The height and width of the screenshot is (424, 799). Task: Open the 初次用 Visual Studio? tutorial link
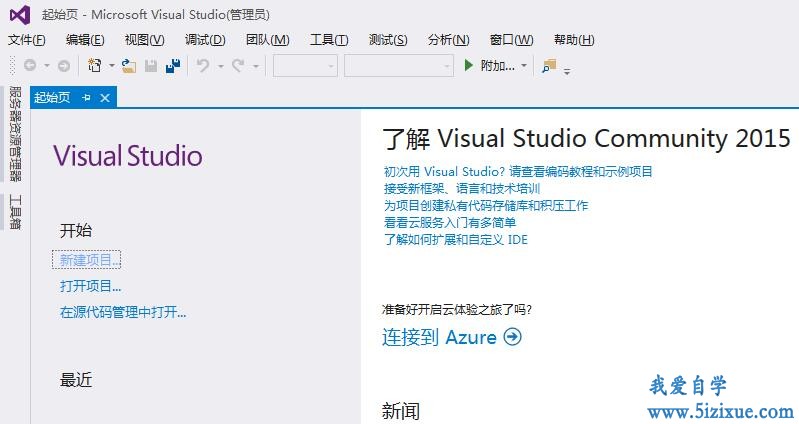pyautogui.click(x=518, y=171)
